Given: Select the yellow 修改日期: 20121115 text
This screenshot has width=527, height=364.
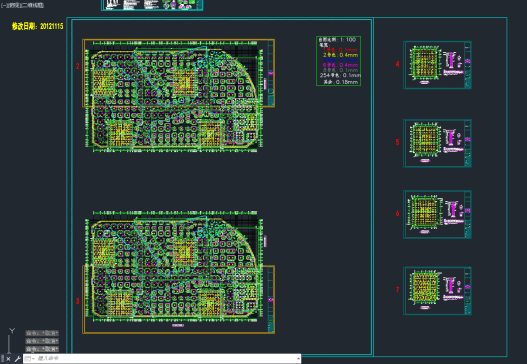Looking at the screenshot, I should pos(37,26).
